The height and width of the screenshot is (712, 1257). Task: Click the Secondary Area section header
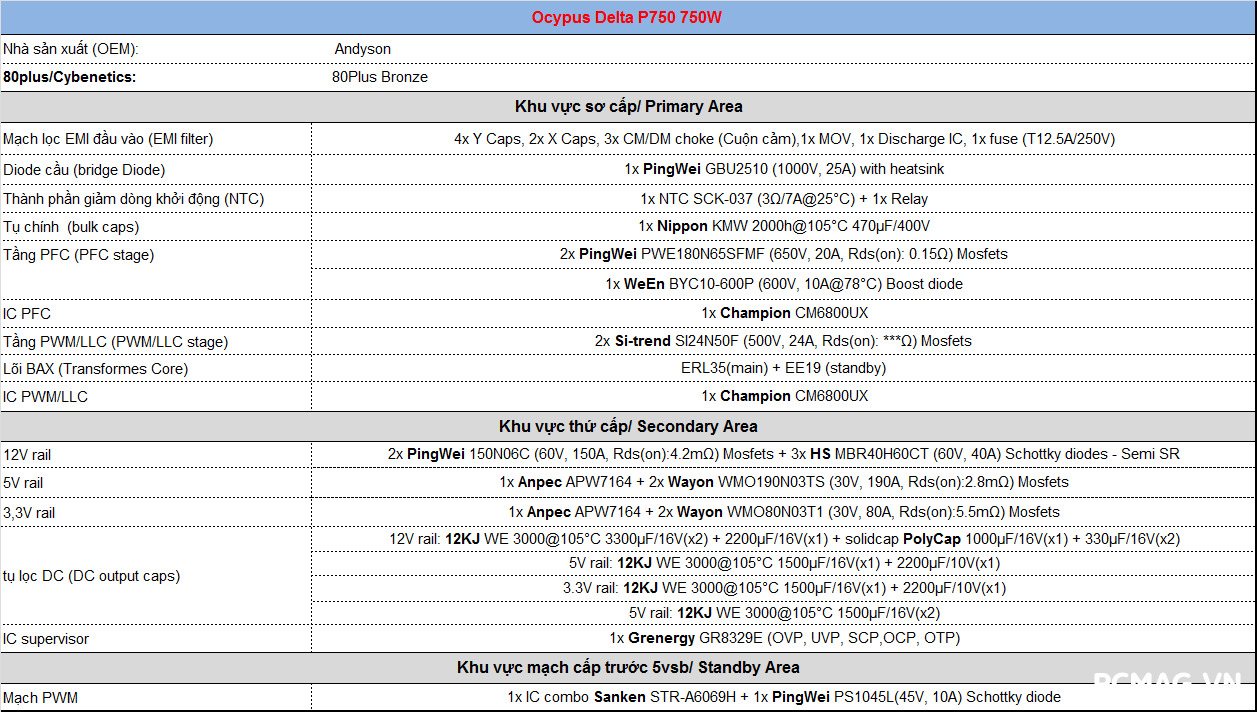[628, 426]
